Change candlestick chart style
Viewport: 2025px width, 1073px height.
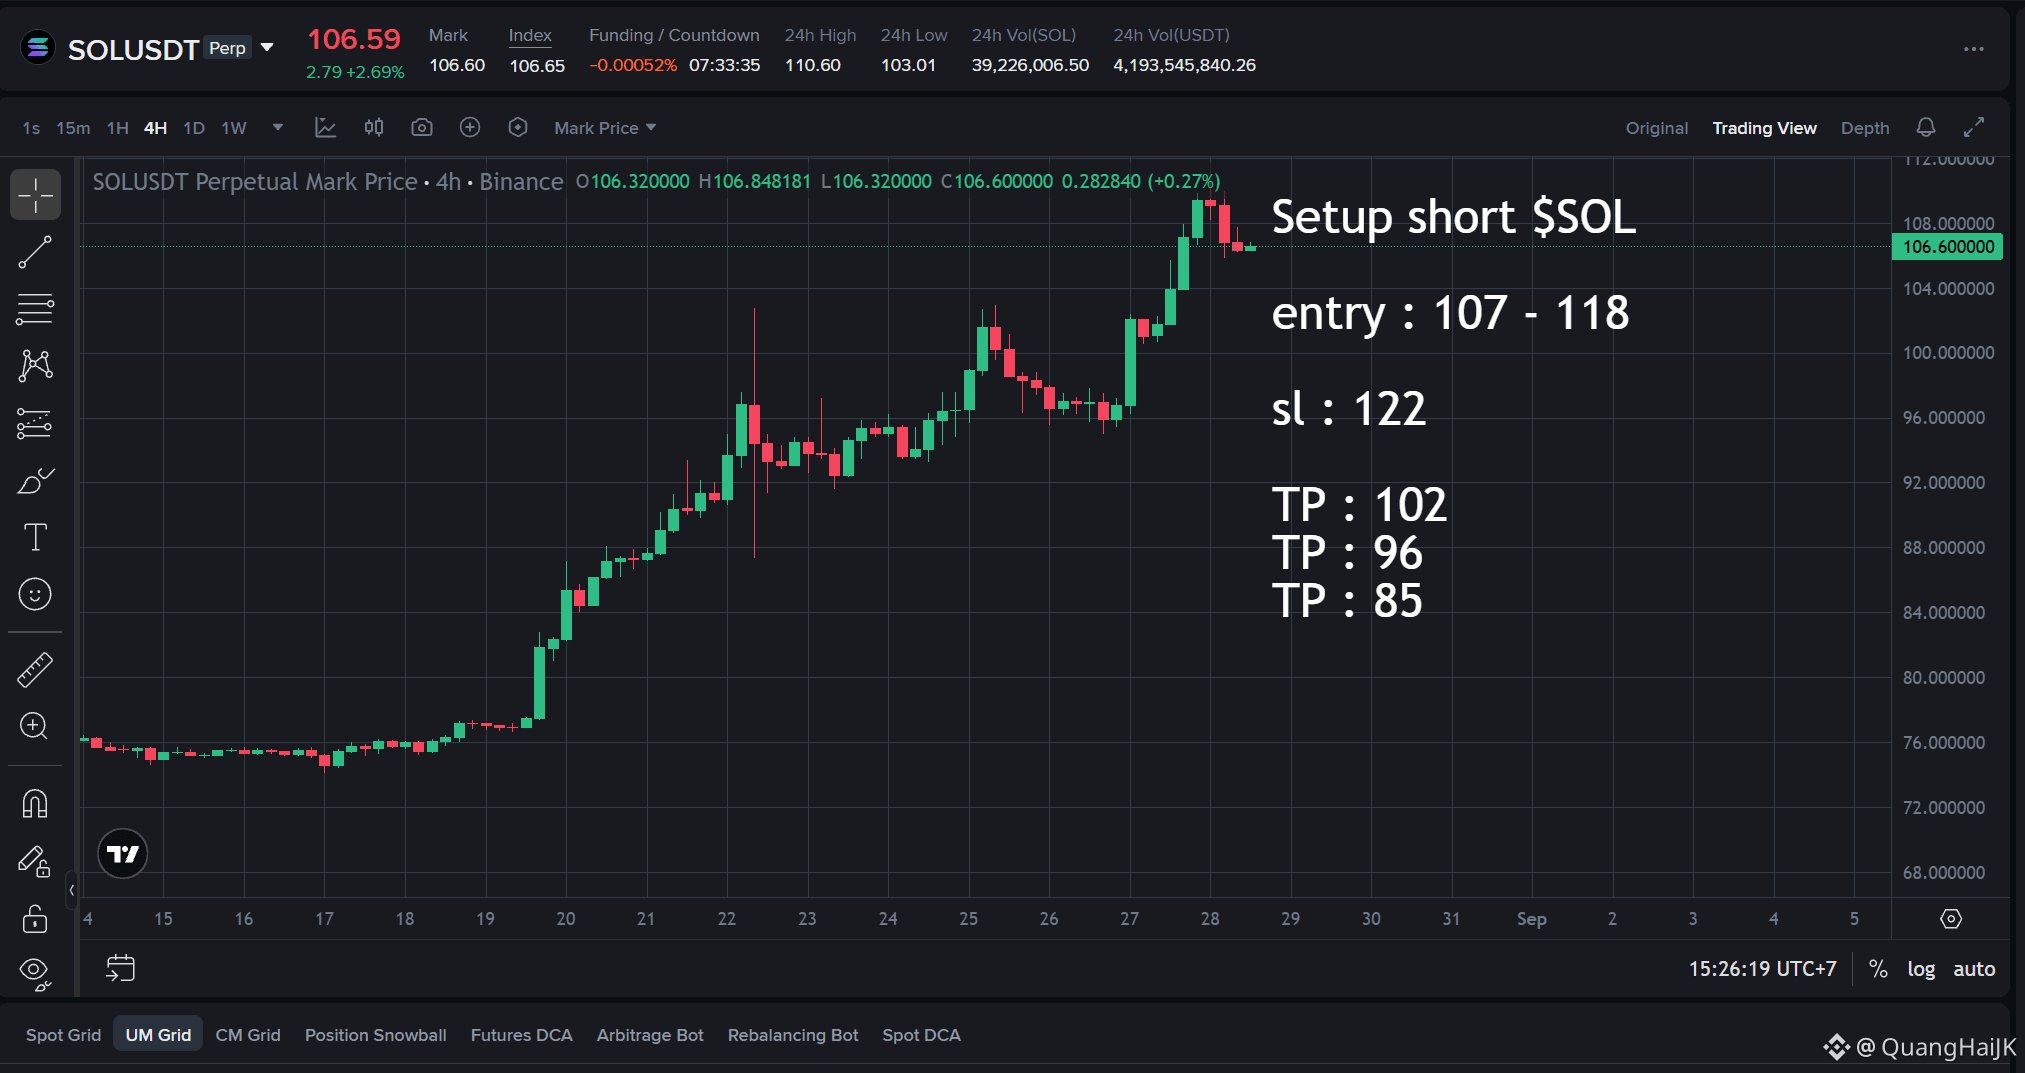point(374,128)
